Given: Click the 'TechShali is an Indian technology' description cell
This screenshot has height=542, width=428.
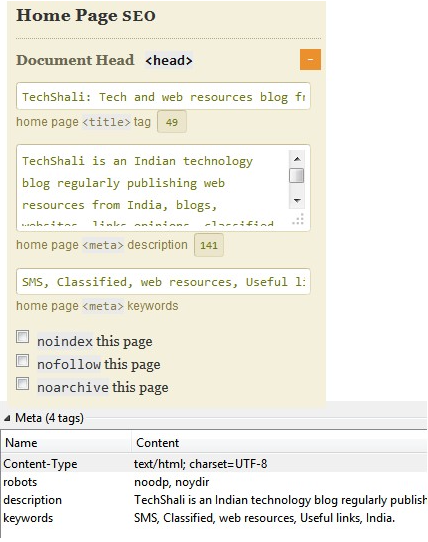Looking at the screenshot, I should point(280,500).
